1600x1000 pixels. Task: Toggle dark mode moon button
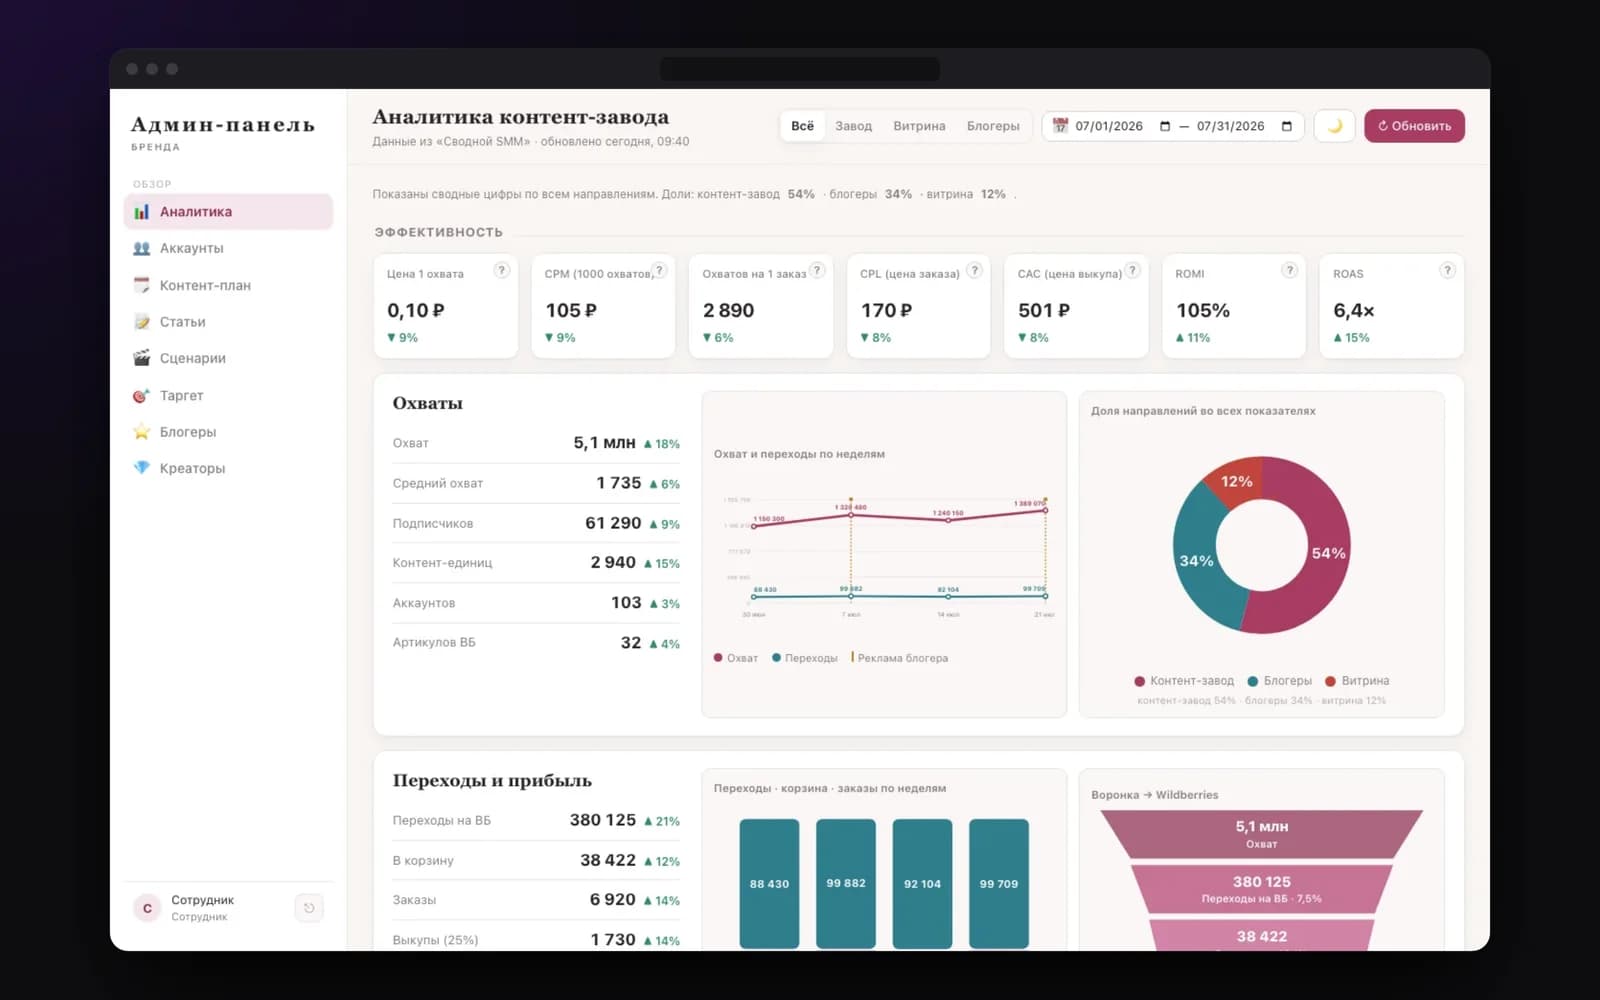click(1334, 126)
